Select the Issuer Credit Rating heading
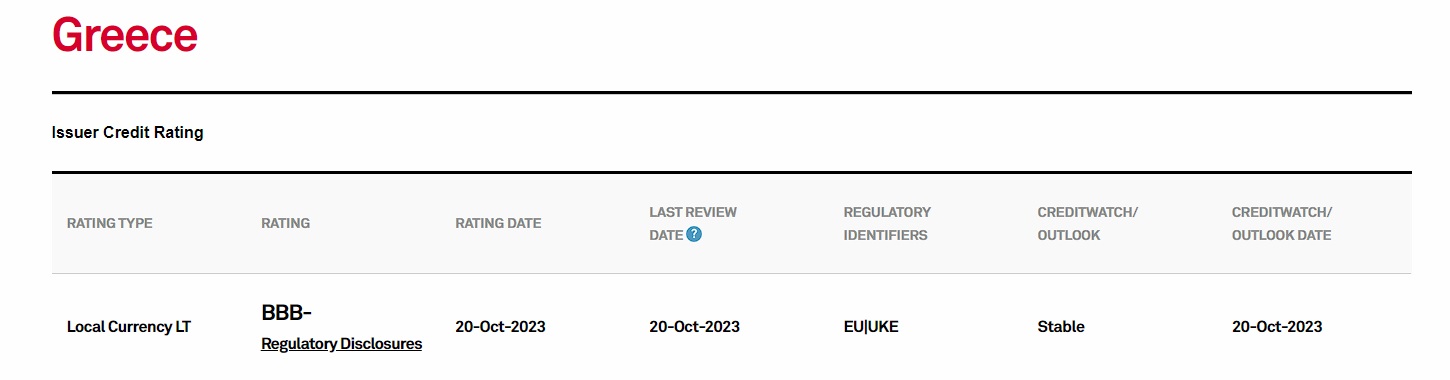This screenshot has width=1450, height=380. 127,132
